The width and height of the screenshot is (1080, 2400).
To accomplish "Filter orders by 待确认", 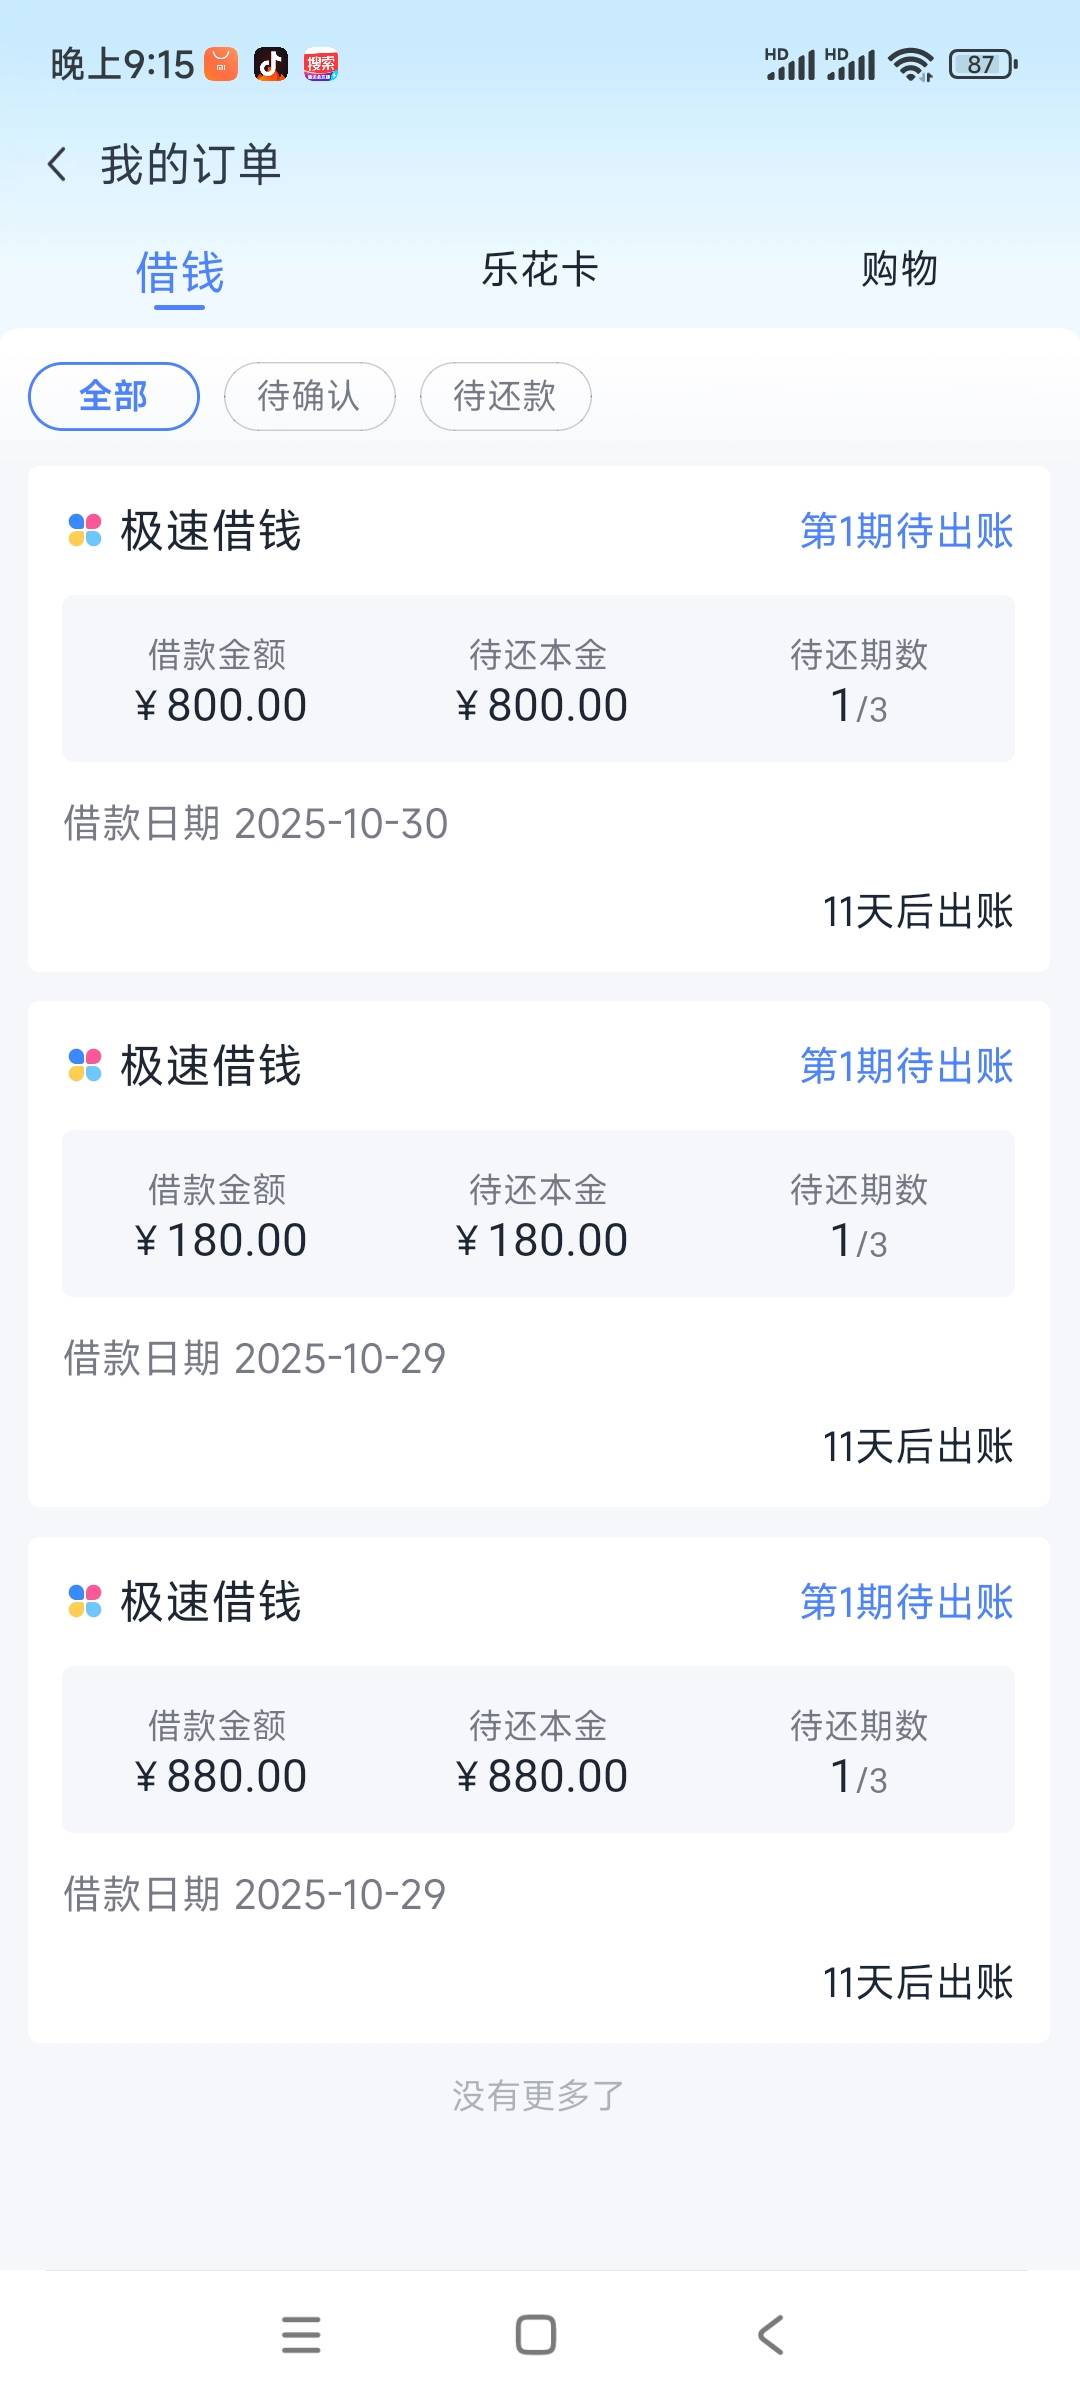I will (309, 396).
